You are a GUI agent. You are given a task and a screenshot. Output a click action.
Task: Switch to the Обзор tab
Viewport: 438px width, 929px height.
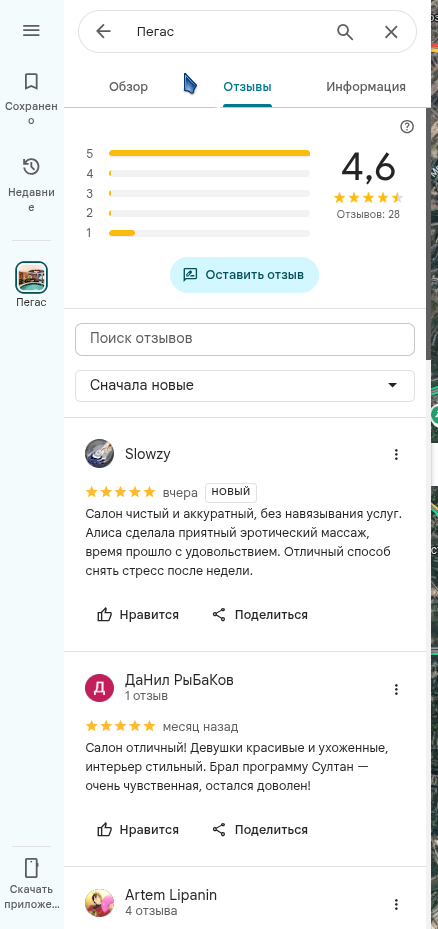pos(129,87)
